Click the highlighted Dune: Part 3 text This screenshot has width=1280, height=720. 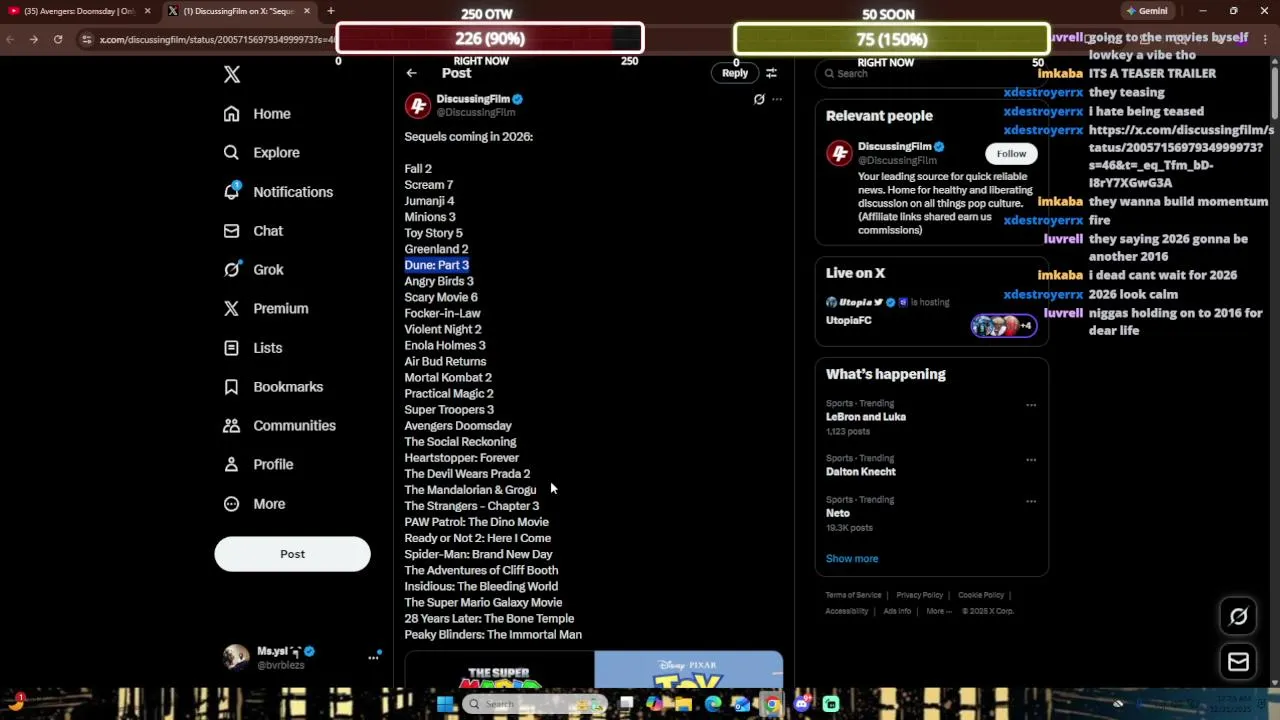tap(437, 265)
